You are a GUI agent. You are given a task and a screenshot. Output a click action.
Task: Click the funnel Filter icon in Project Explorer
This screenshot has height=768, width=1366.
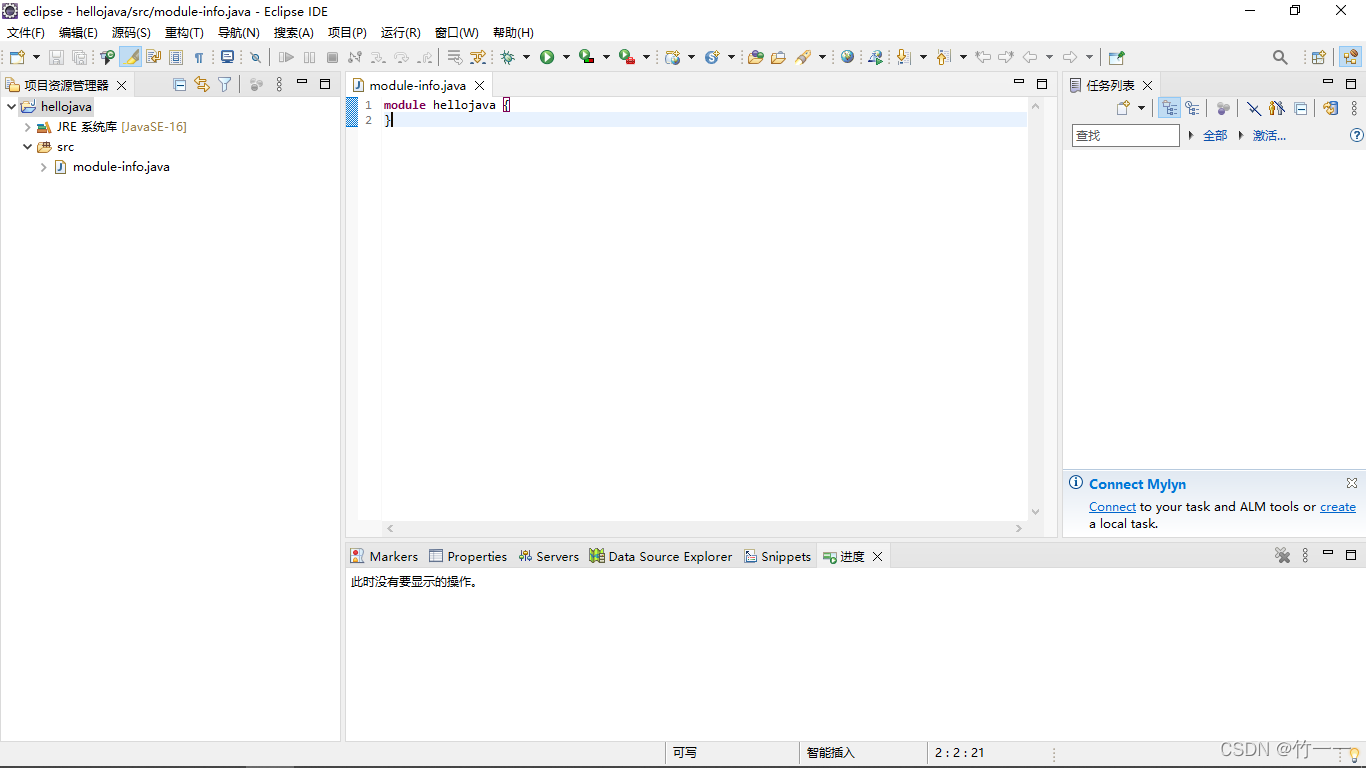point(225,85)
